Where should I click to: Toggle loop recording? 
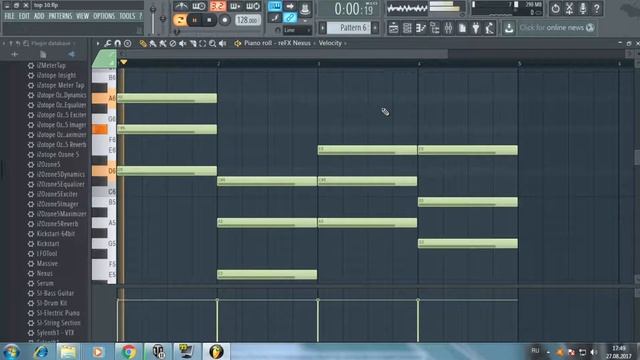coord(253,6)
